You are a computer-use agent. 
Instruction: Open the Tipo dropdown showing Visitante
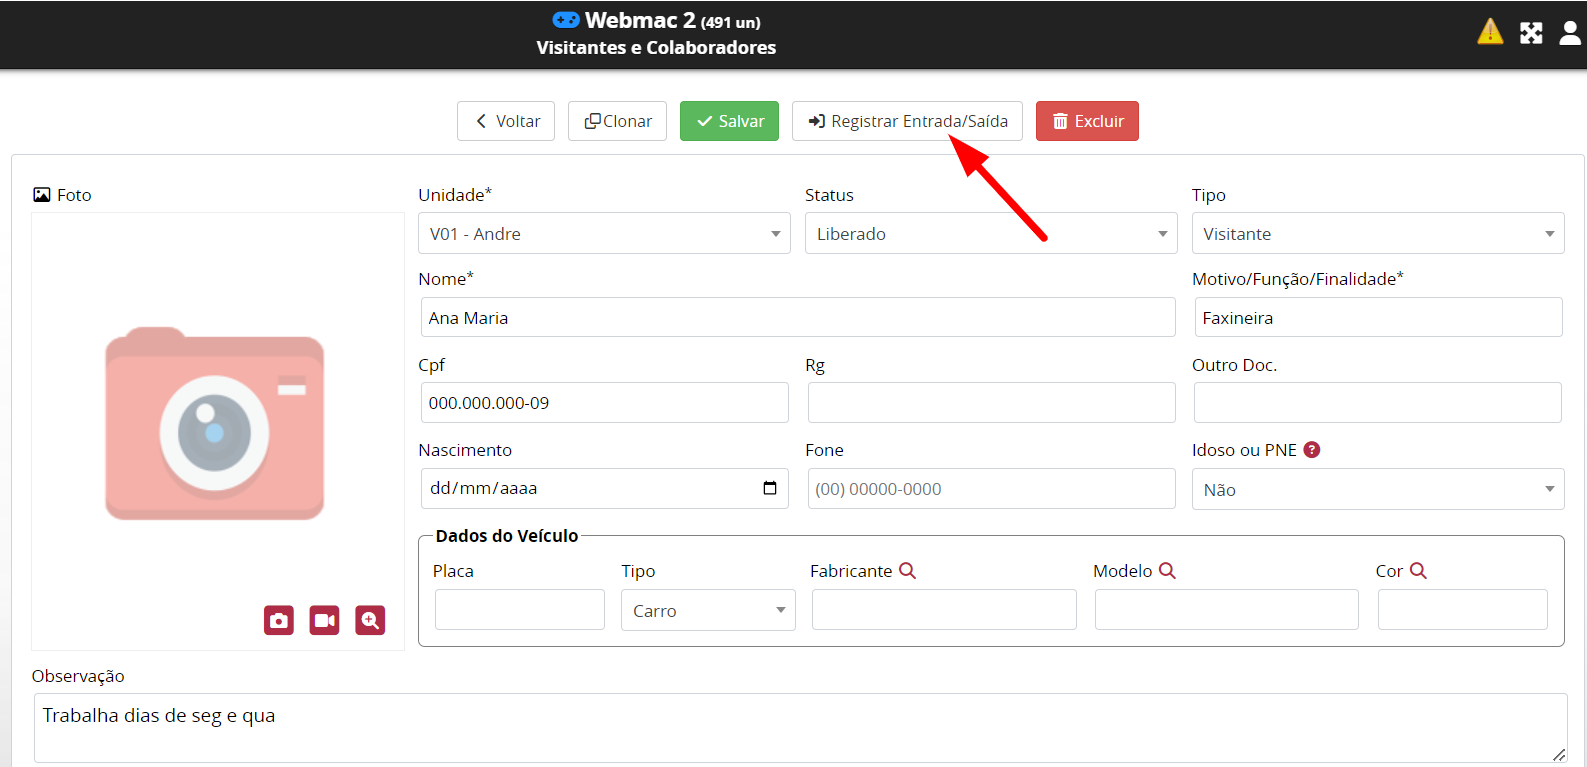coord(1377,234)
